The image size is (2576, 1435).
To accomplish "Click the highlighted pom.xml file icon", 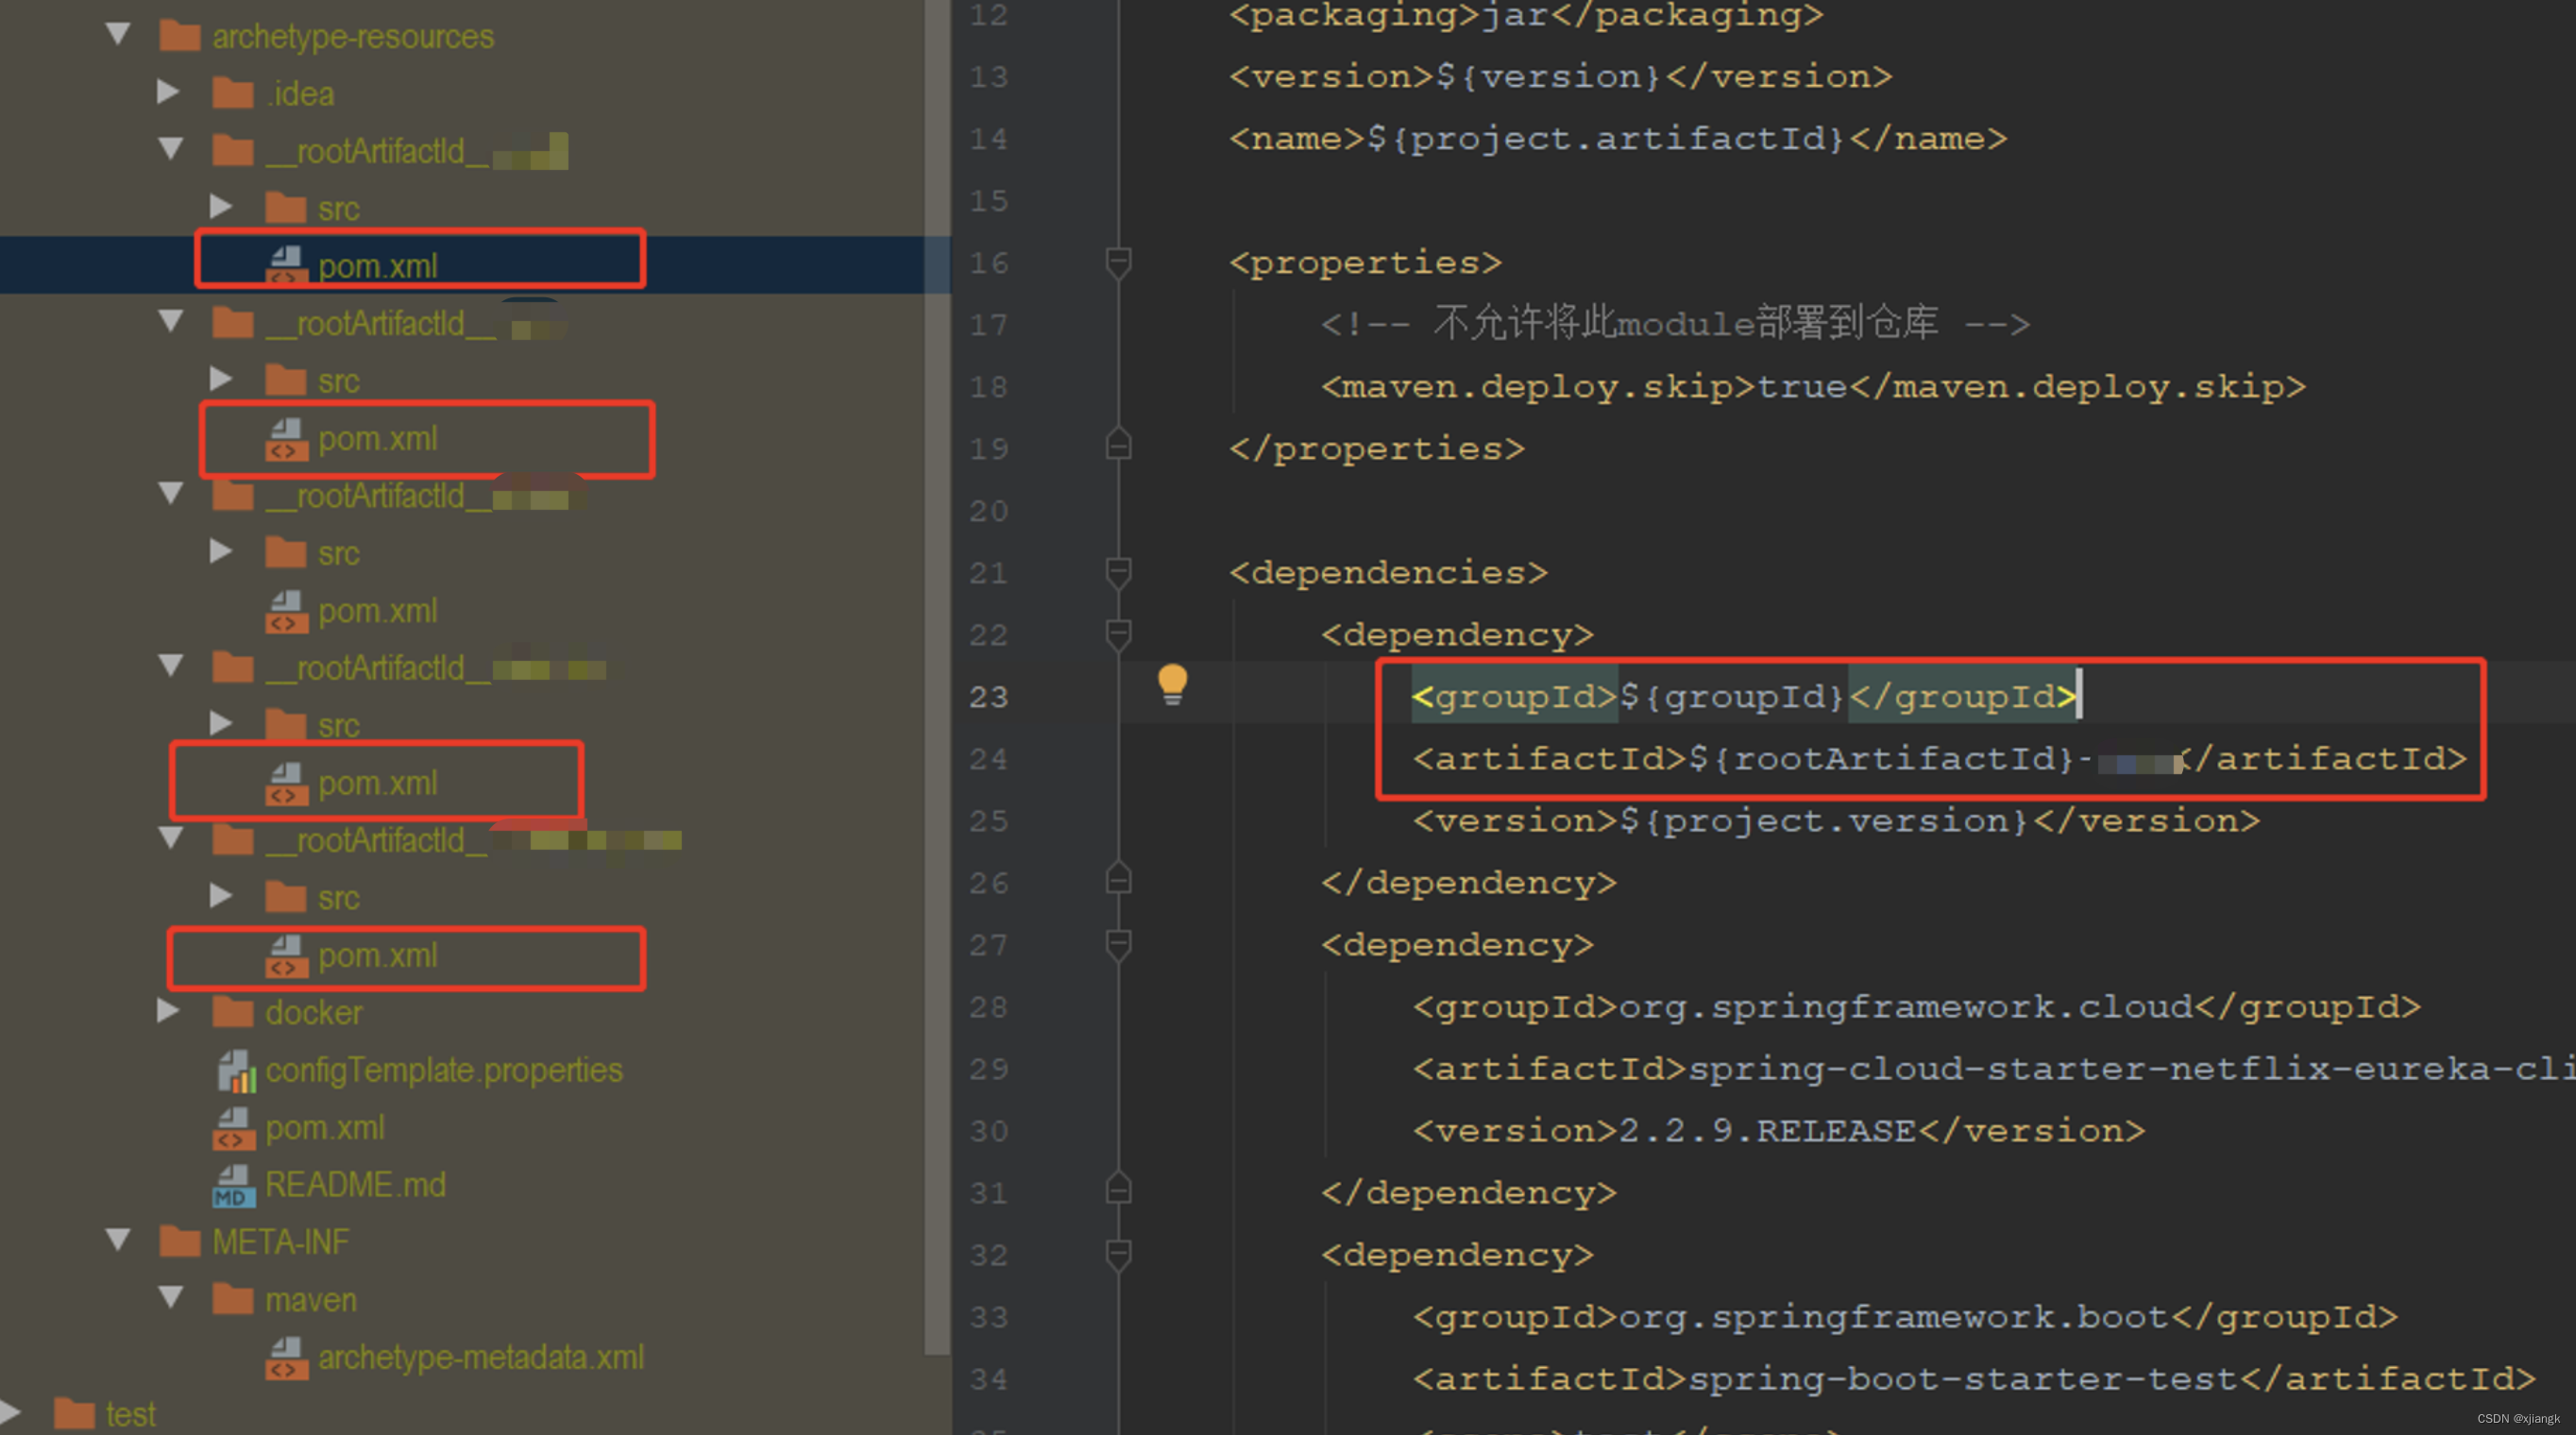I will coord(286,266).
